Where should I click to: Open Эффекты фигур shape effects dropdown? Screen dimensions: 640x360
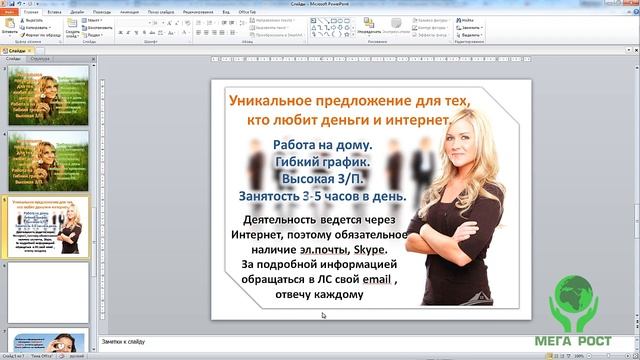click(430, 35)
